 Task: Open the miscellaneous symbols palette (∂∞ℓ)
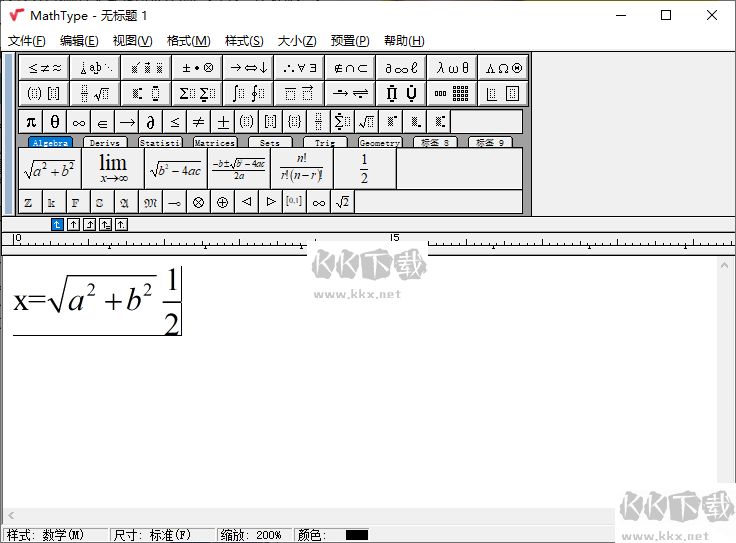402,68
